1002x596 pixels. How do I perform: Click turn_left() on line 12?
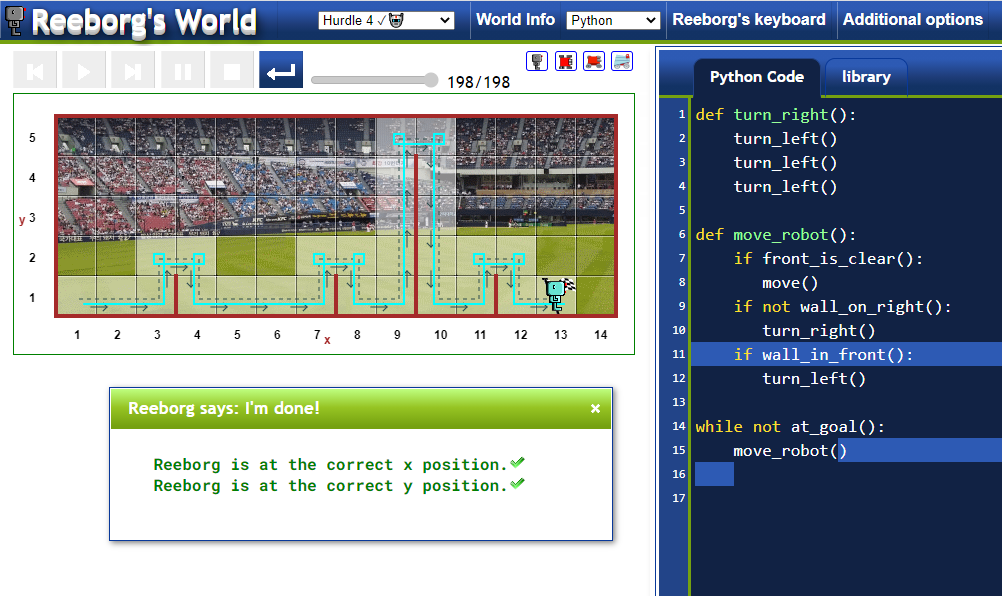(814, 379)
